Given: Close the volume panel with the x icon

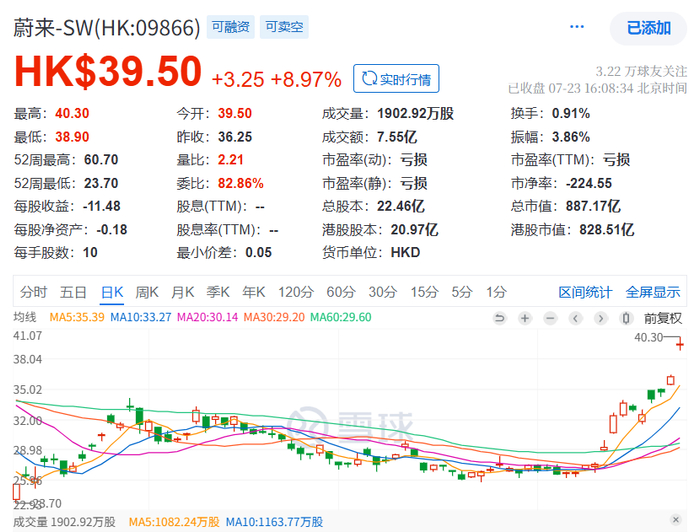Looking at the screenshot, I should pos(676,520).
